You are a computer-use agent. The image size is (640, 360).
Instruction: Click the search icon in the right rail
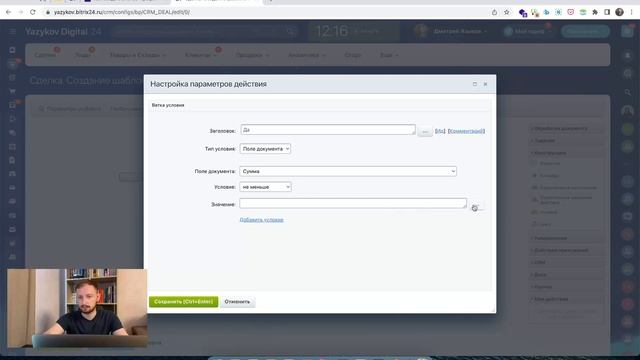coord(628,93)
